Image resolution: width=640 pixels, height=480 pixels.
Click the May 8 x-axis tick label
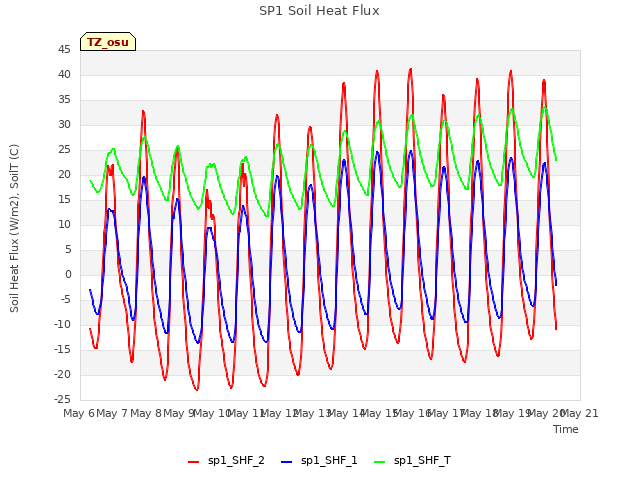point(146,413)
